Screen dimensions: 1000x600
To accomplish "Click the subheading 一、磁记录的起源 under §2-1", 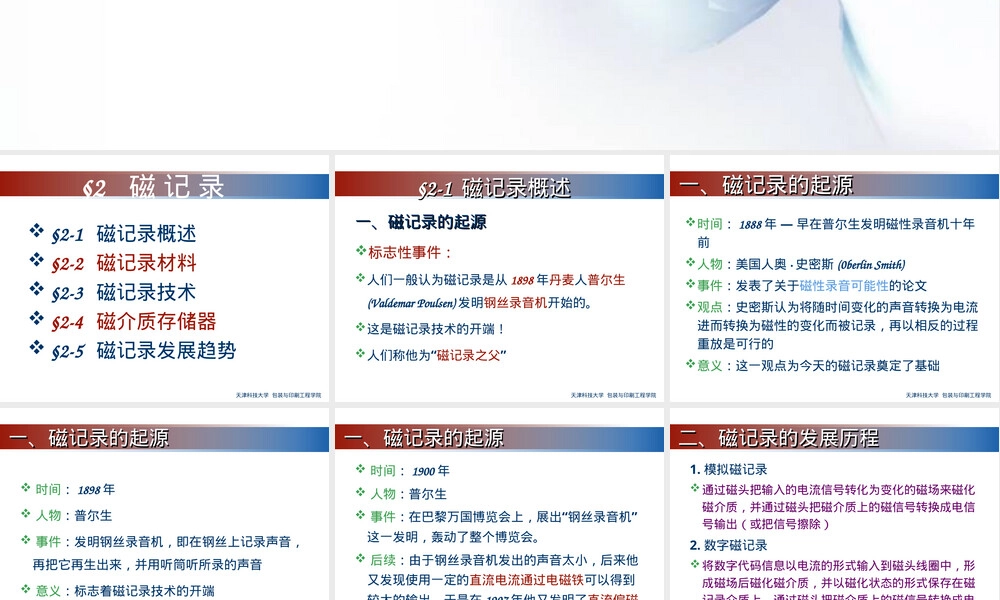I will 421,223.
